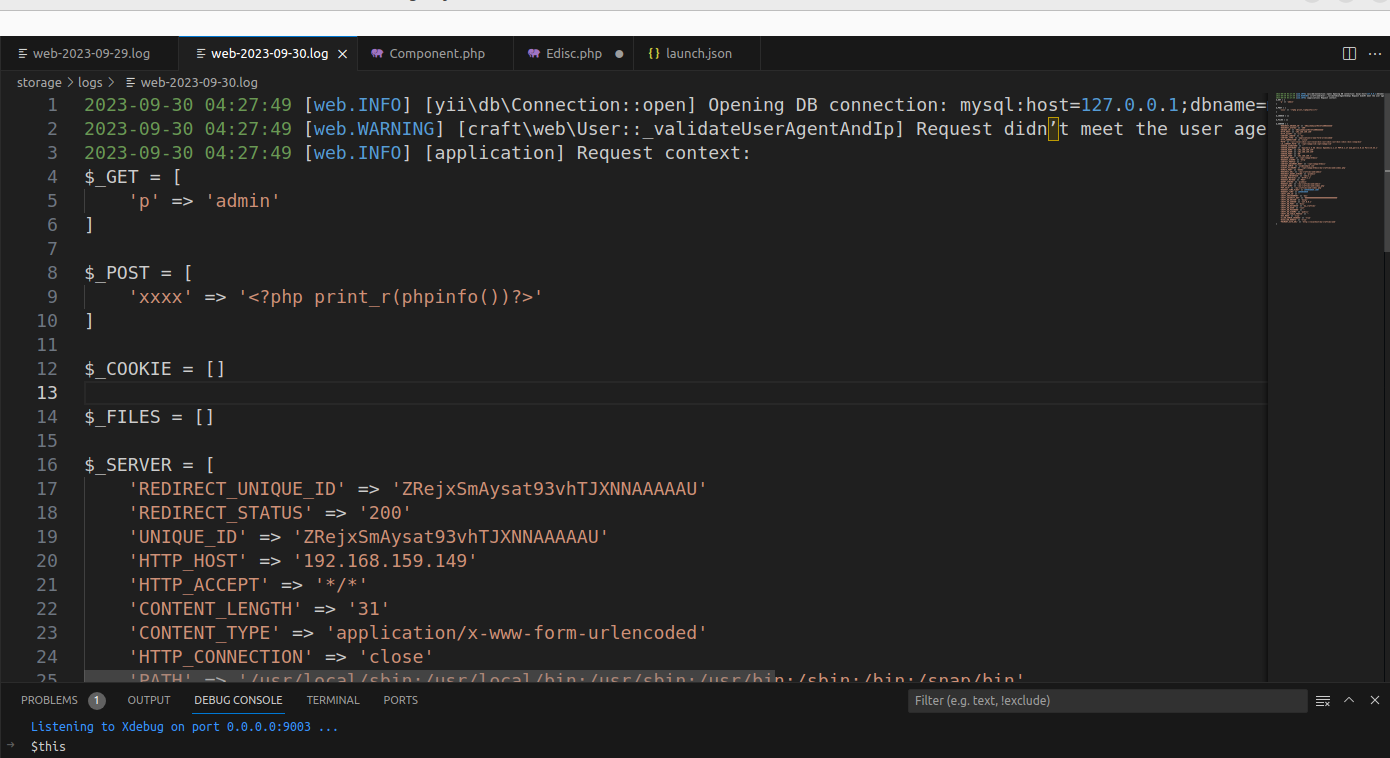The width and height of the screenshot is (1390, 758).
Task: Switch to the launch.json tab
Action: point(698,54)
